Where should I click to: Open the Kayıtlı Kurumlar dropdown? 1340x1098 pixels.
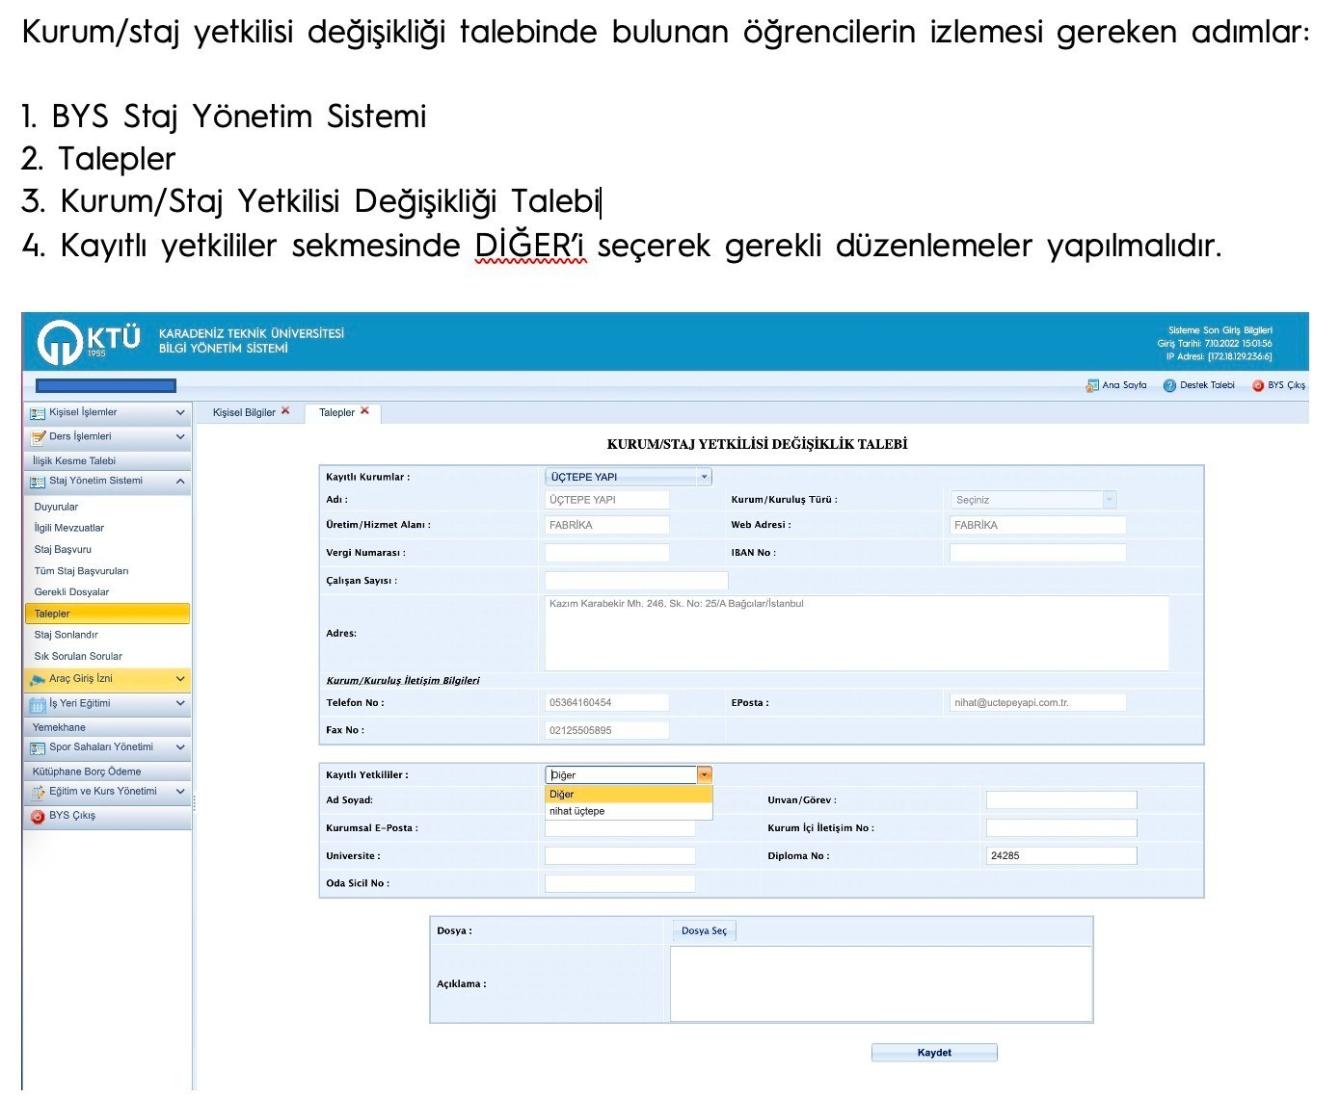(628, 477)
